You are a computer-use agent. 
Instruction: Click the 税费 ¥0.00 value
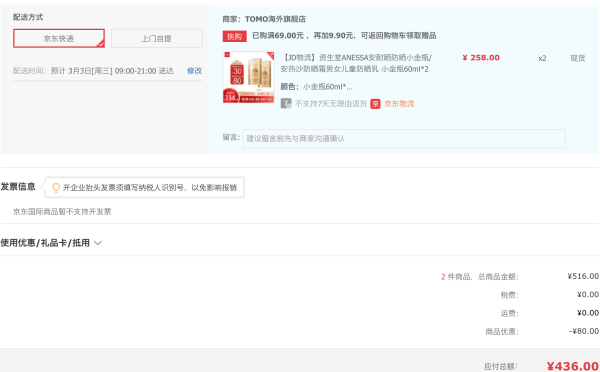588,294
